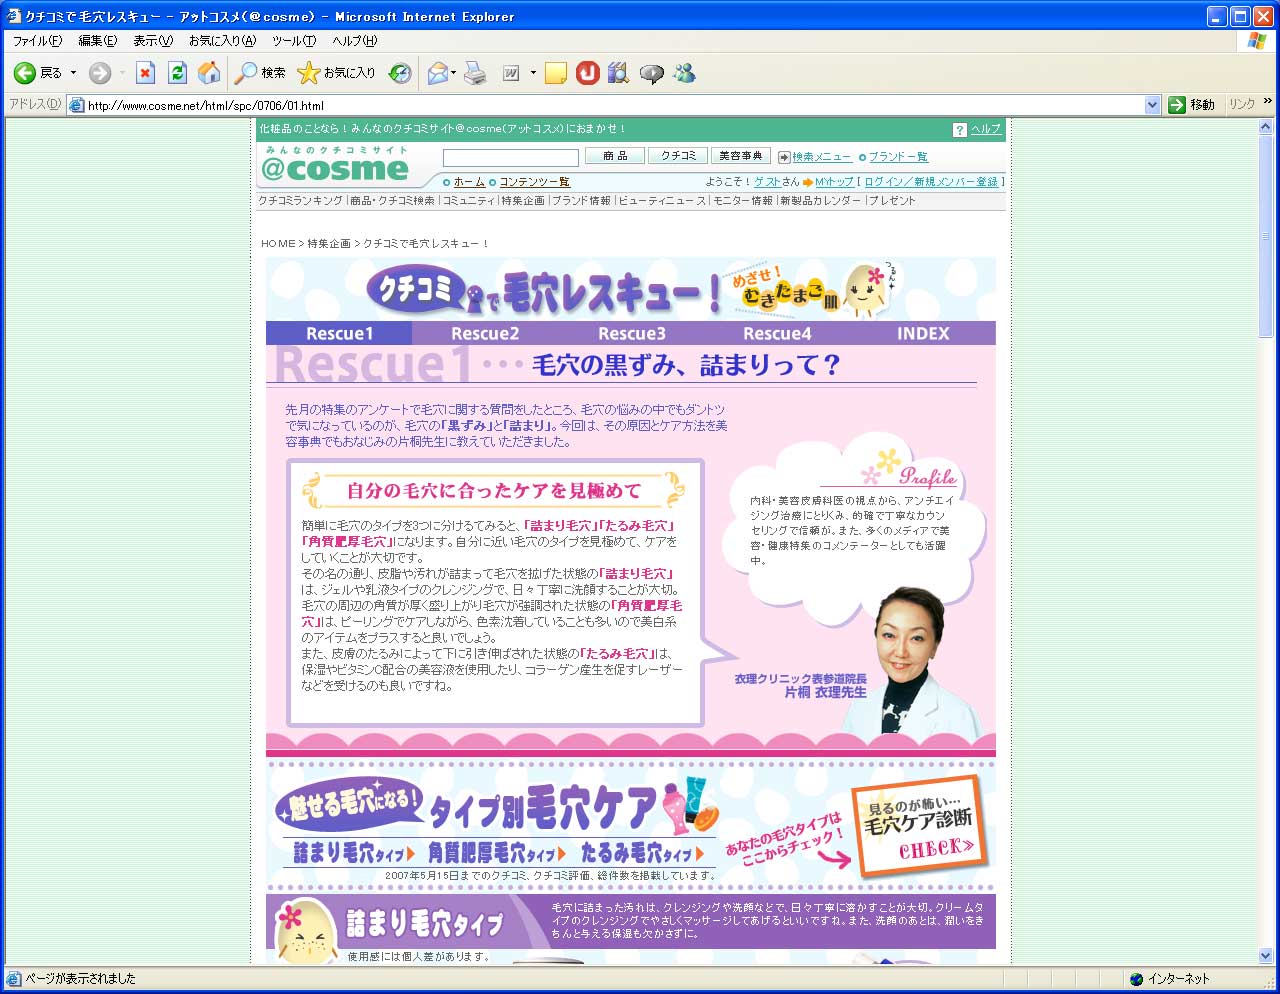Image resolution: width=1280 pixels, height=994 pixels.
Task: Switch to the Rescue4 tab
Action: pyautogui.click(x=777, y=334)
